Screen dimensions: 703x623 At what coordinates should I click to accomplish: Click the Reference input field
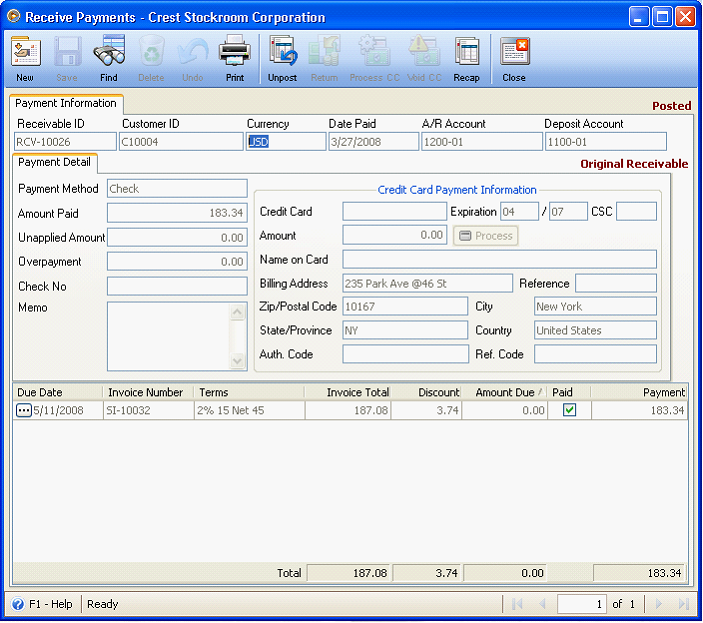[x=616, y=283]
